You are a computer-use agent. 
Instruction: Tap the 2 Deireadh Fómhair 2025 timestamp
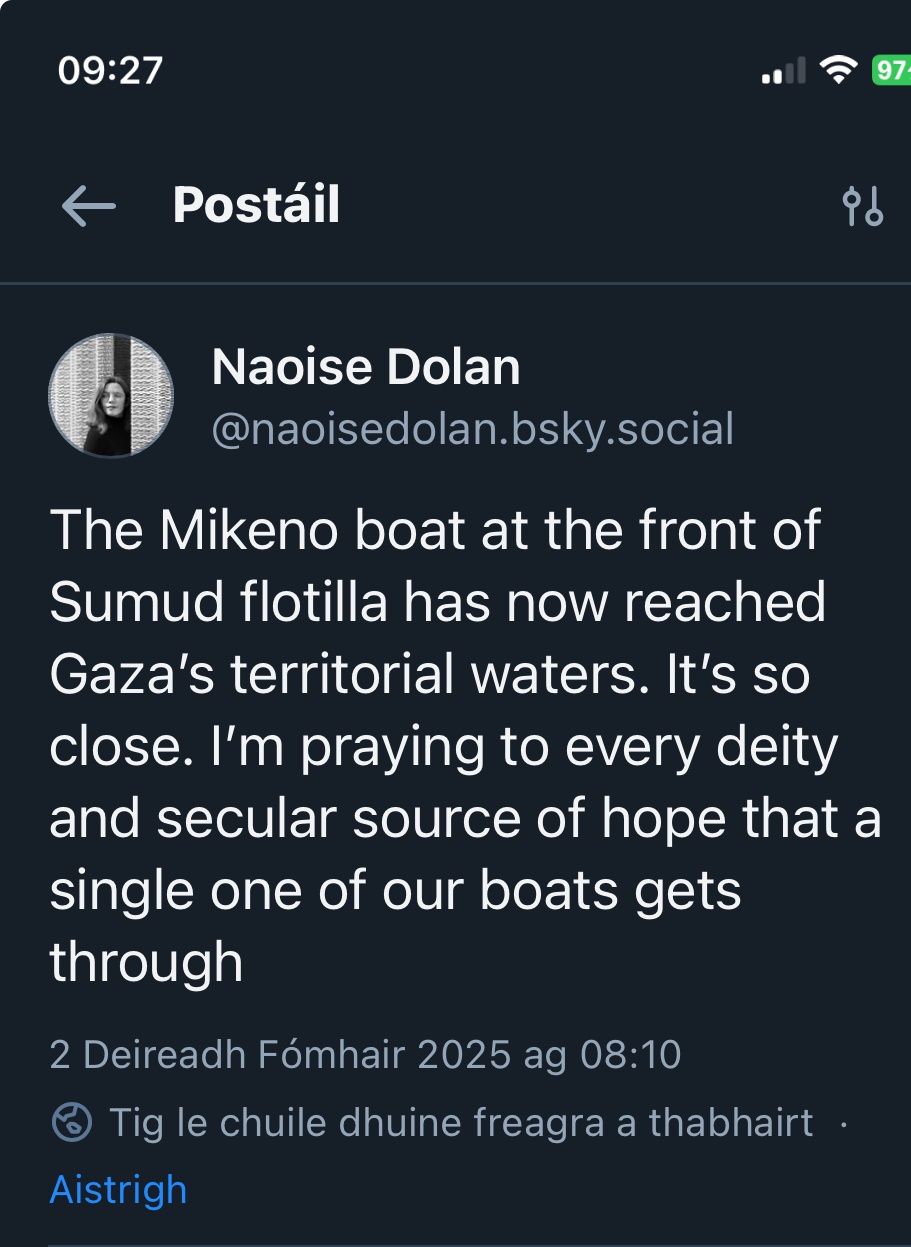tap(365, 1055)
